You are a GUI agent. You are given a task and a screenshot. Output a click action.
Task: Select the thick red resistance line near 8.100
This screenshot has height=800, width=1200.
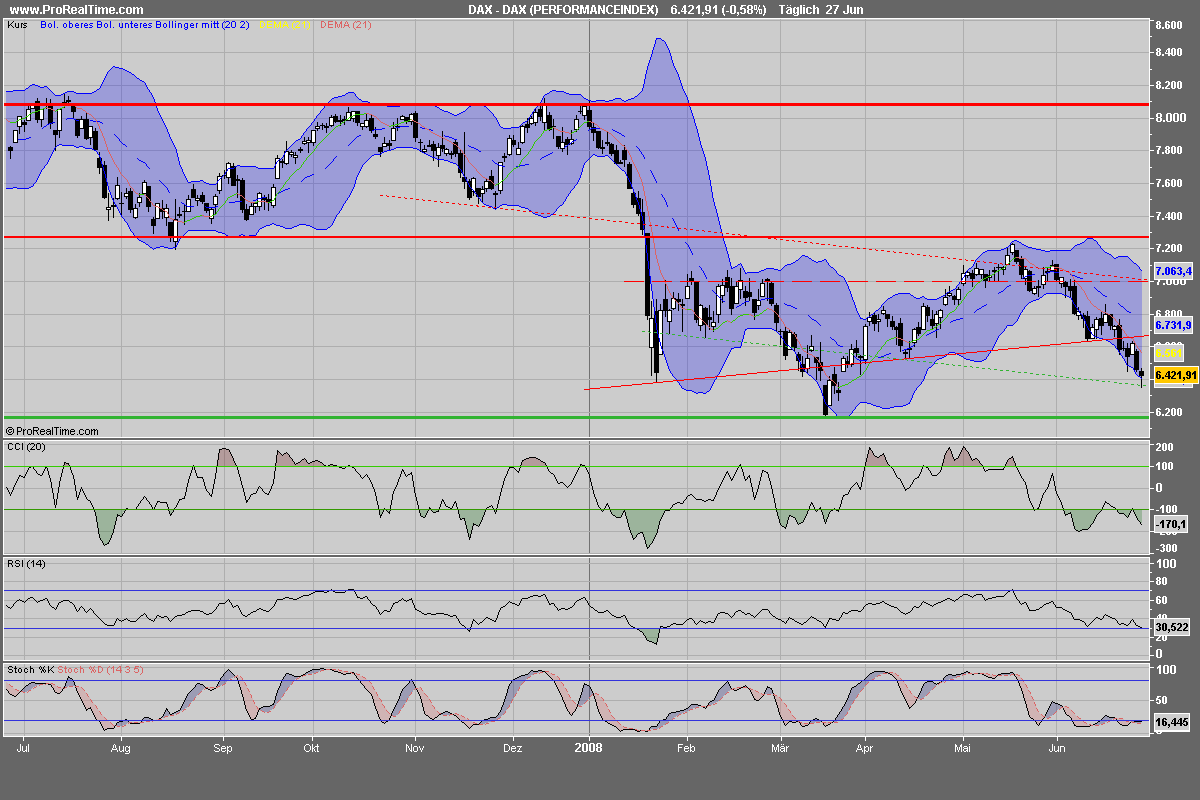575,104
